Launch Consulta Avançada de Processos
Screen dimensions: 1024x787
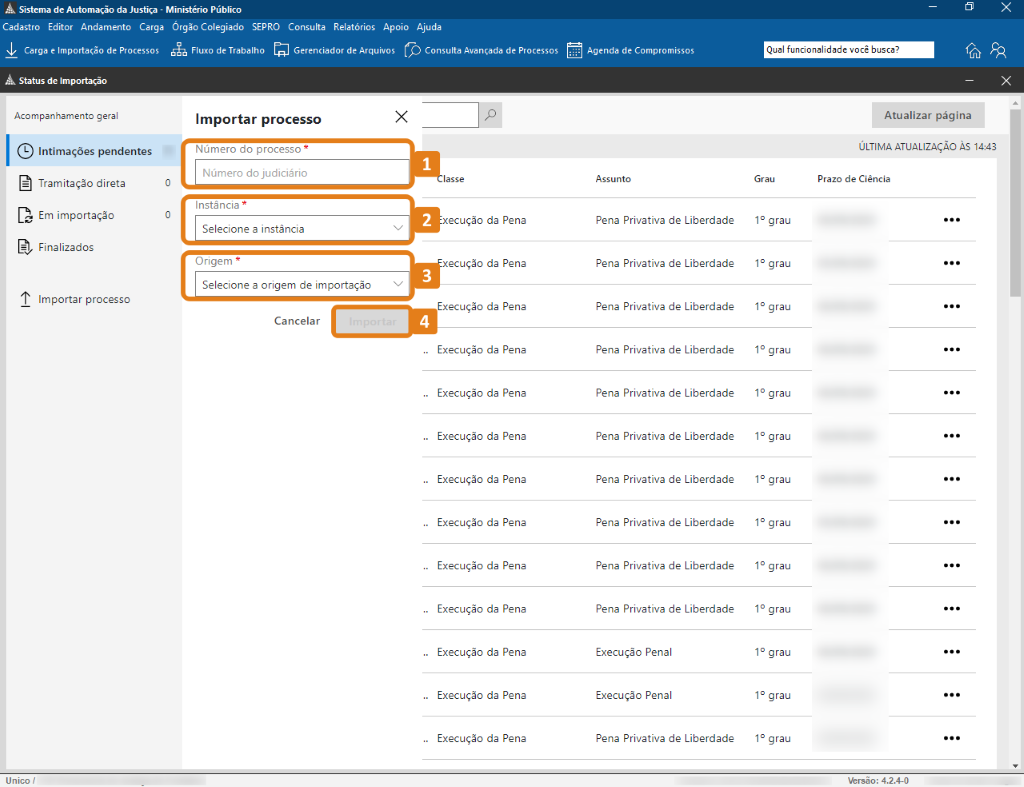click(412, 50)
